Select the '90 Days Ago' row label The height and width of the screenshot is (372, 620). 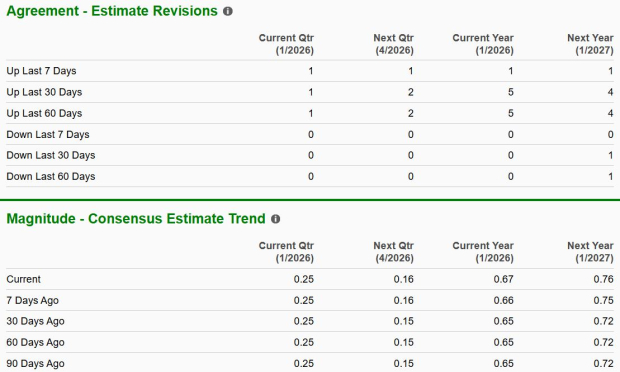[35, 364]
